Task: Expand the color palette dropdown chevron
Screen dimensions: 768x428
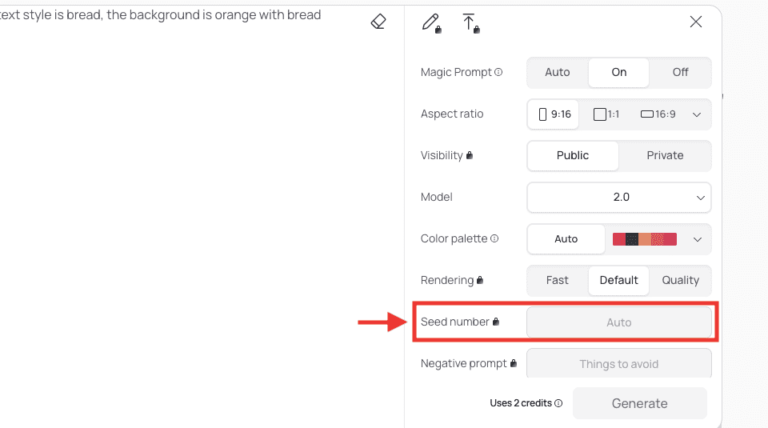Action: (697, 239)
